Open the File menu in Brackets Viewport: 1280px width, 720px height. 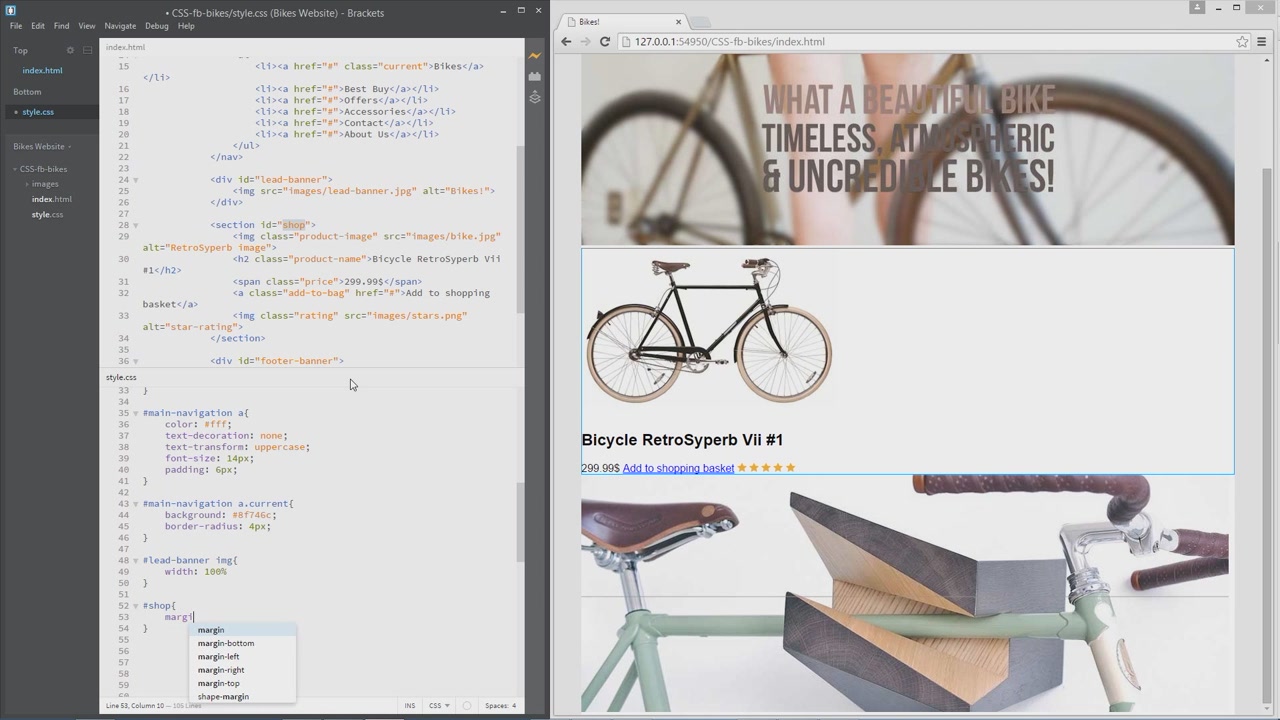point(16,26)
